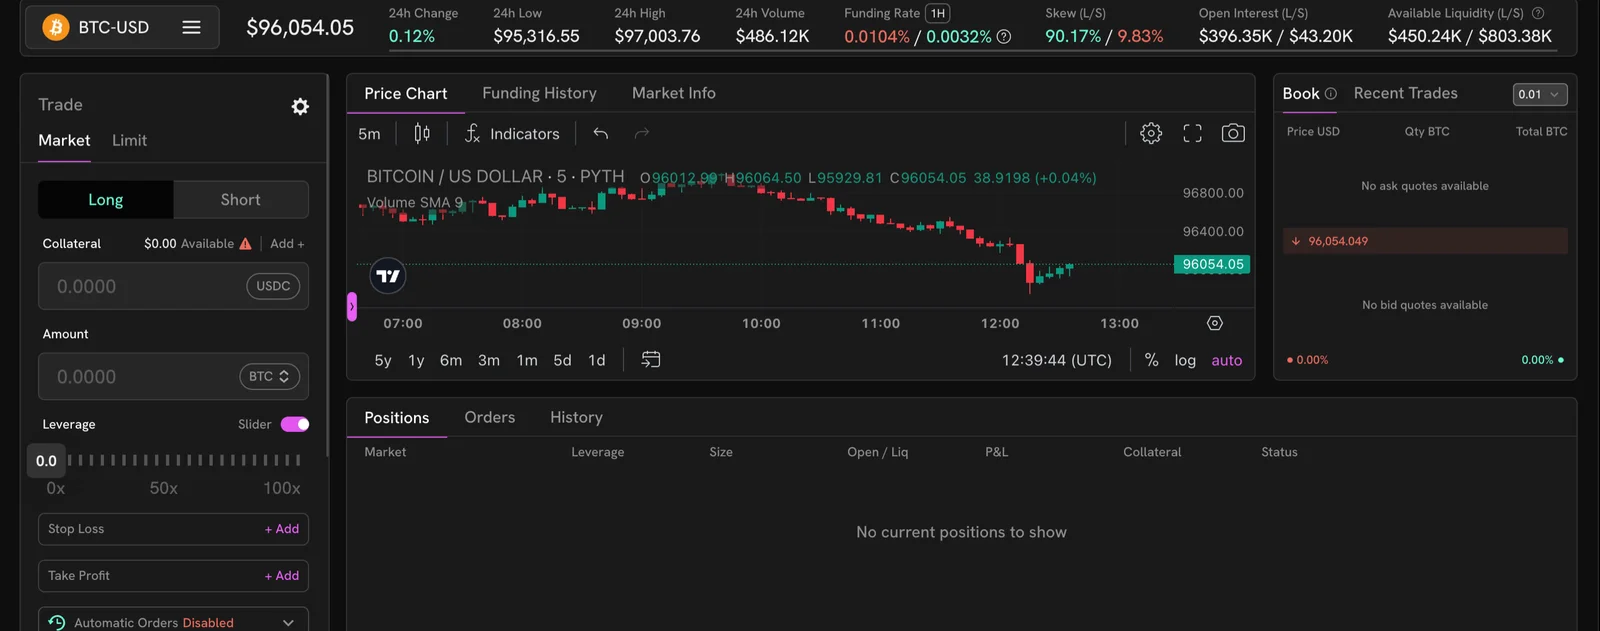Select the Long position side
The width and height of the screenshot is (1600, 631).
pyautogui.click(x=106, y=200)
